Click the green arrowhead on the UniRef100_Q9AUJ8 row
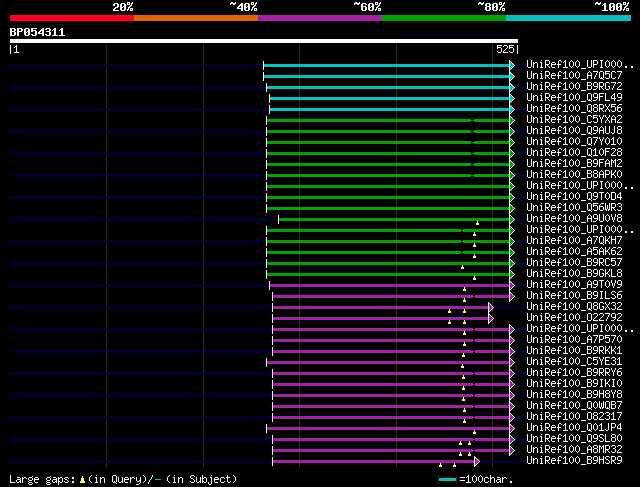The image size is (640, 487). tap(512, 131)
